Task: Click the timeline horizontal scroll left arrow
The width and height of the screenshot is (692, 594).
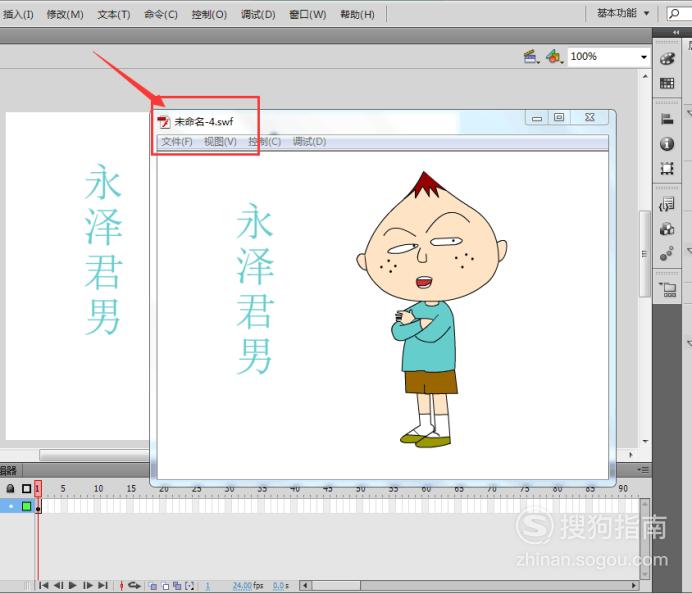Action: pos(304,586)
